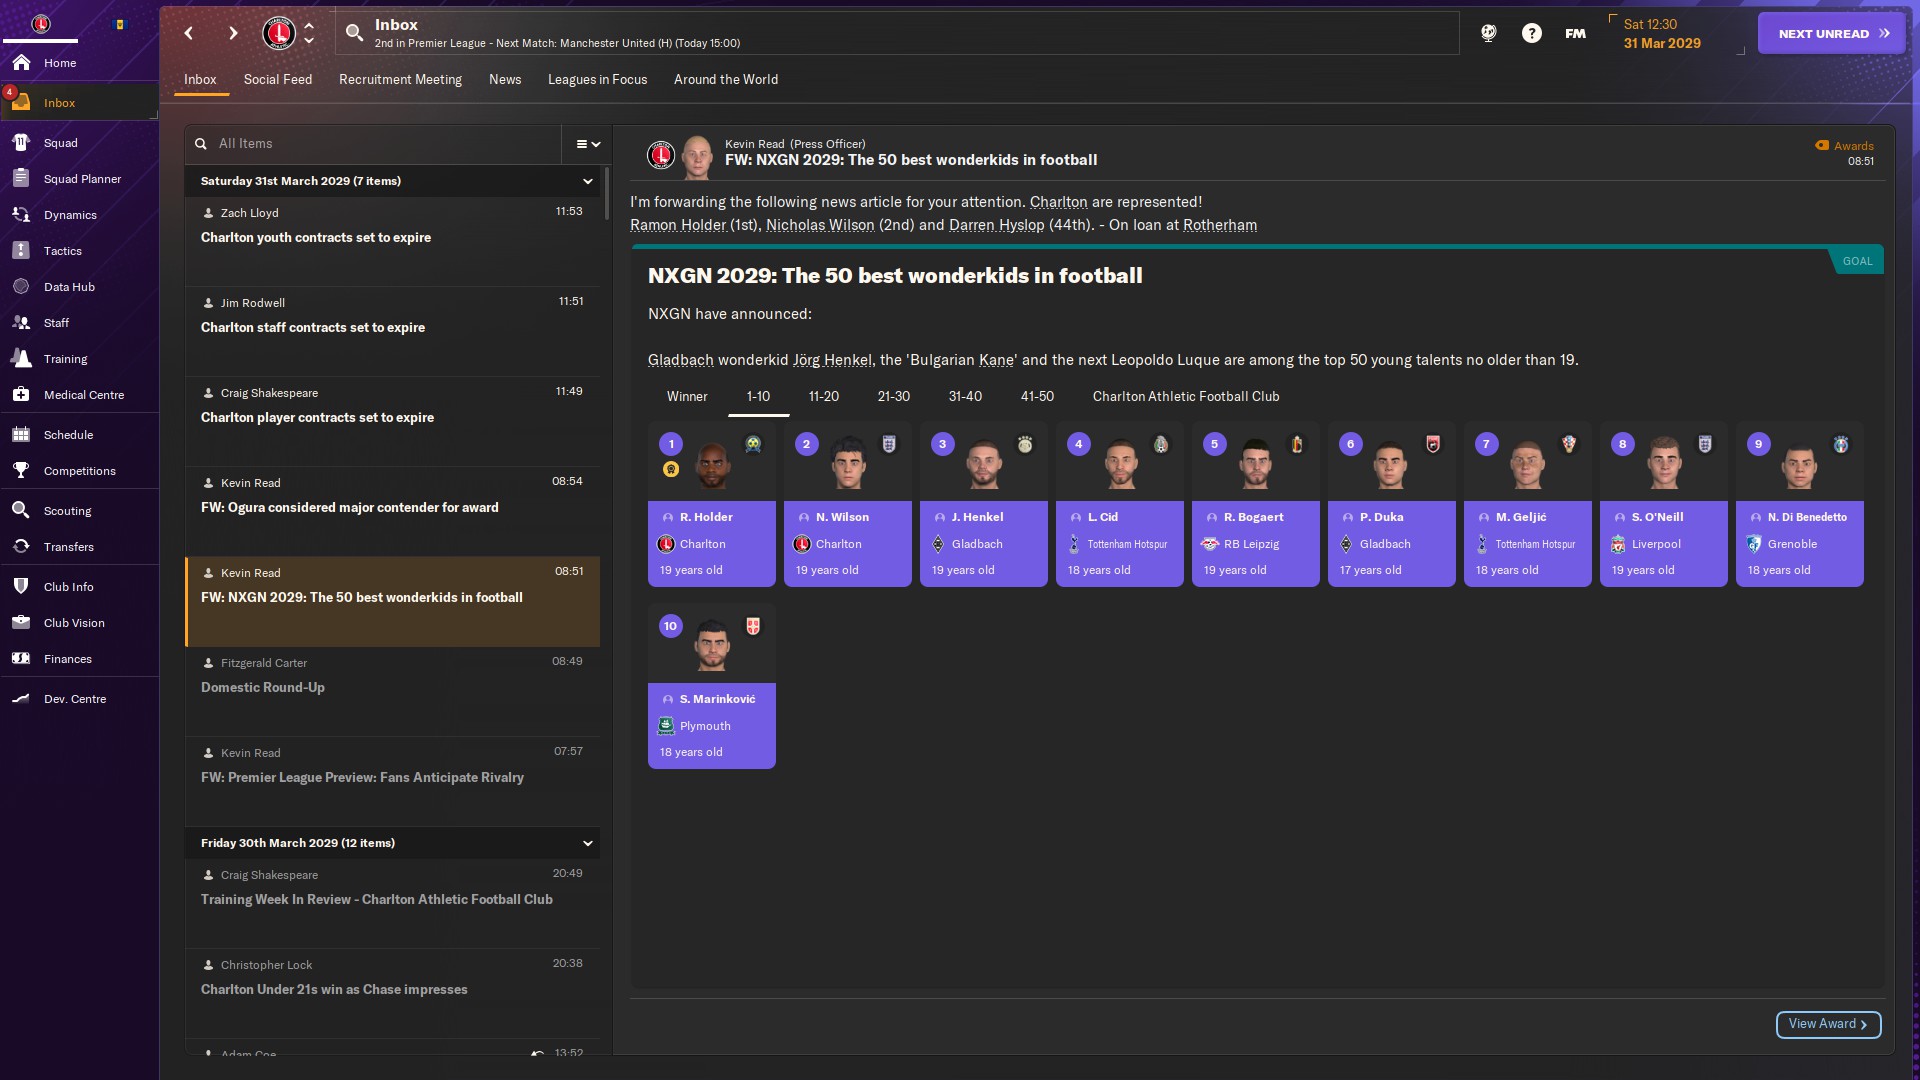Collapse the Saturday 31st March 2029 group
Screen dimensions: 1920x1080
coord(588,181)
